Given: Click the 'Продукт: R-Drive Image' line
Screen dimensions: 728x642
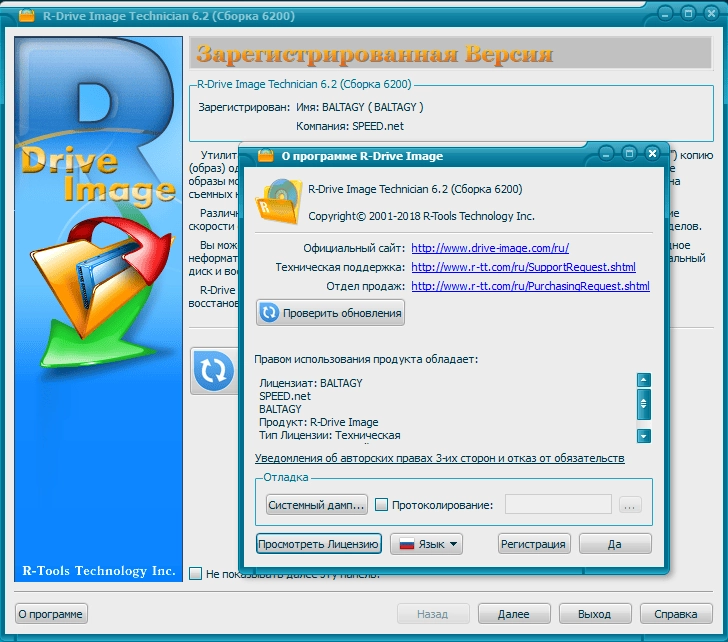Looking at the screenshot, I should click(x=318, y=422).
